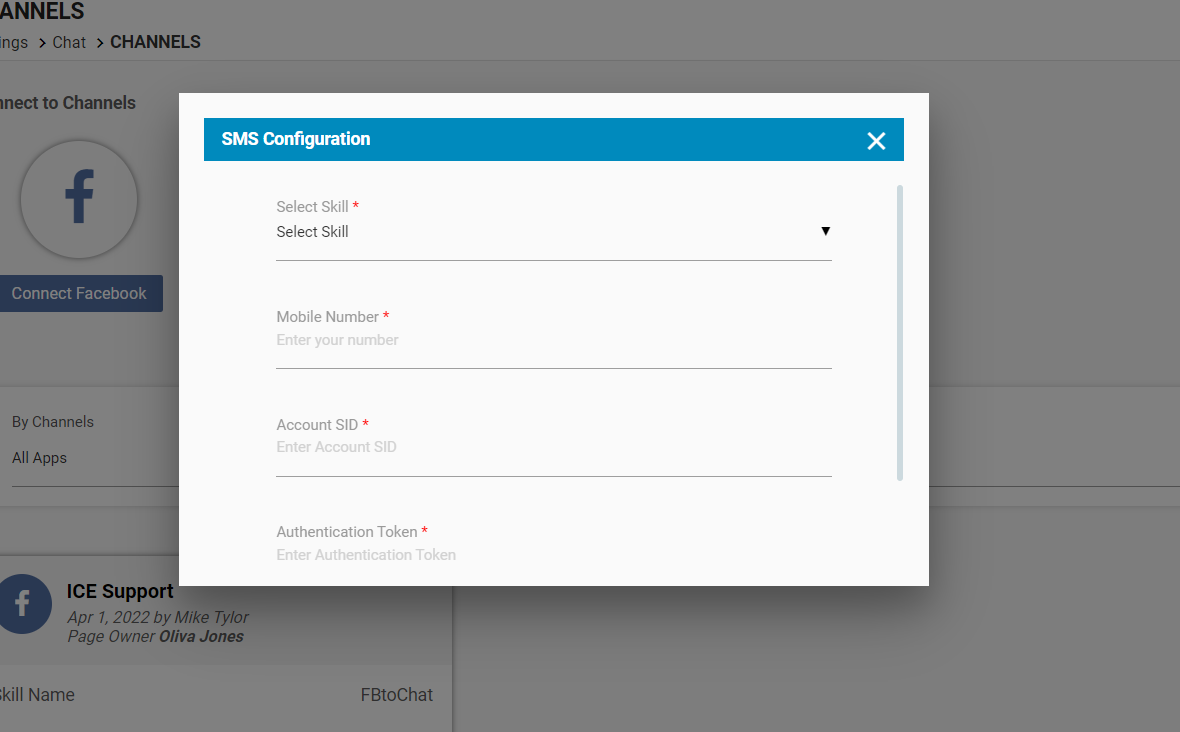Click the CHANNELS breadcrumb item
This screenshot has height=732, width=1180.
coord(155,42)
